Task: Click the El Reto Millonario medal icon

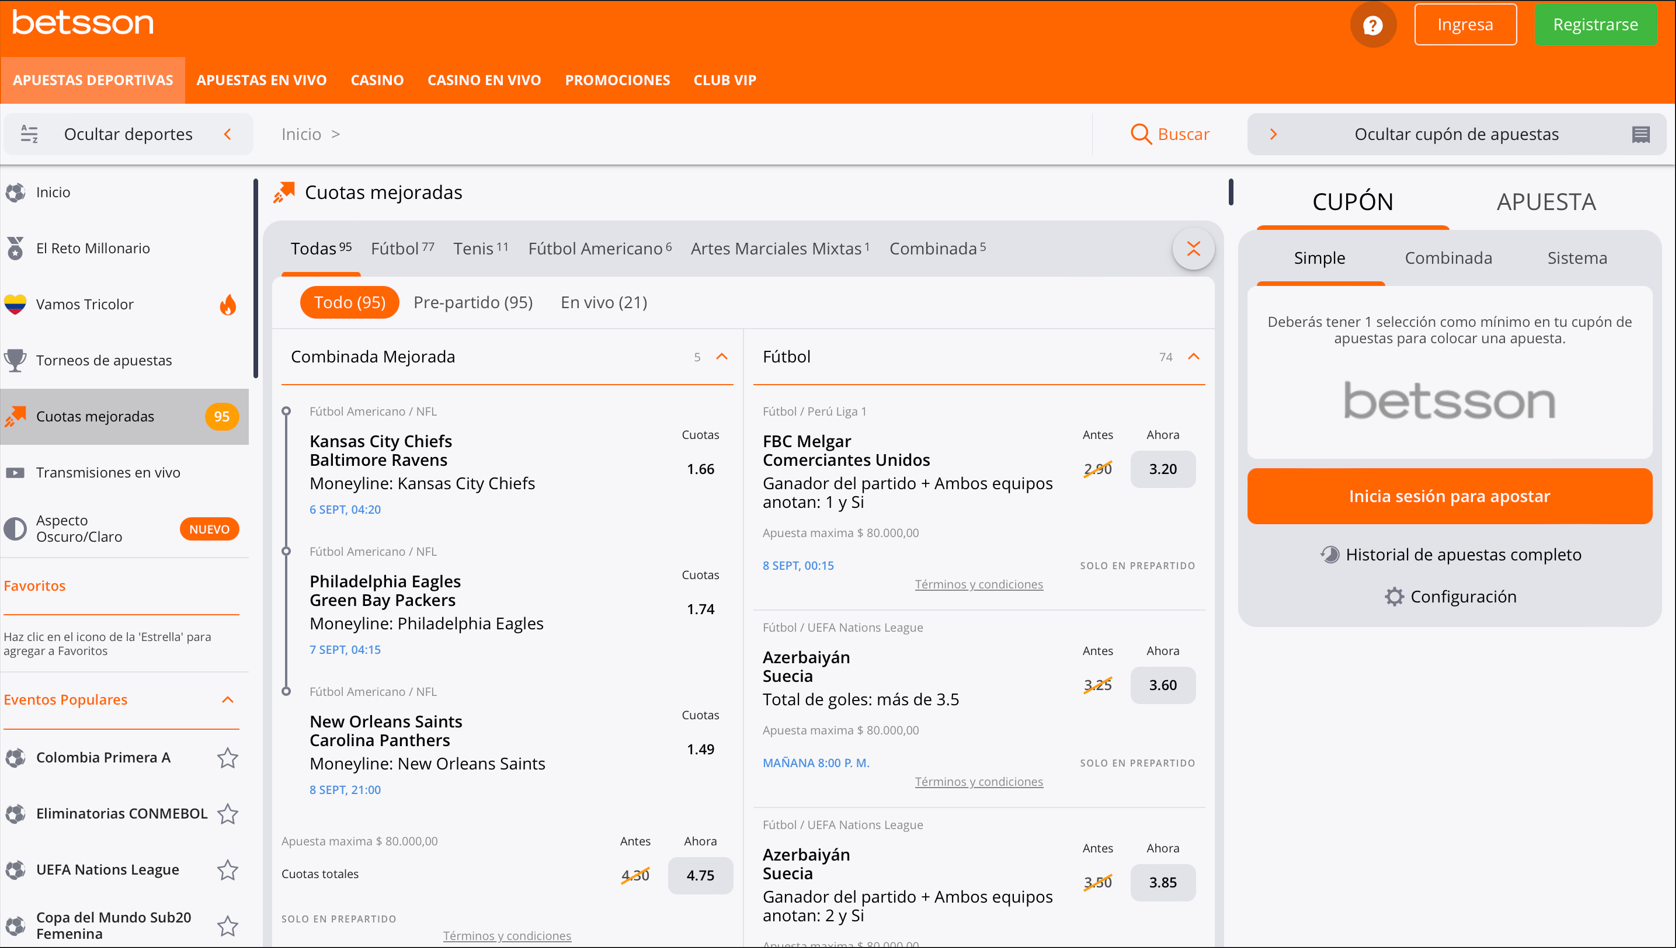Action: click(15, 248)
